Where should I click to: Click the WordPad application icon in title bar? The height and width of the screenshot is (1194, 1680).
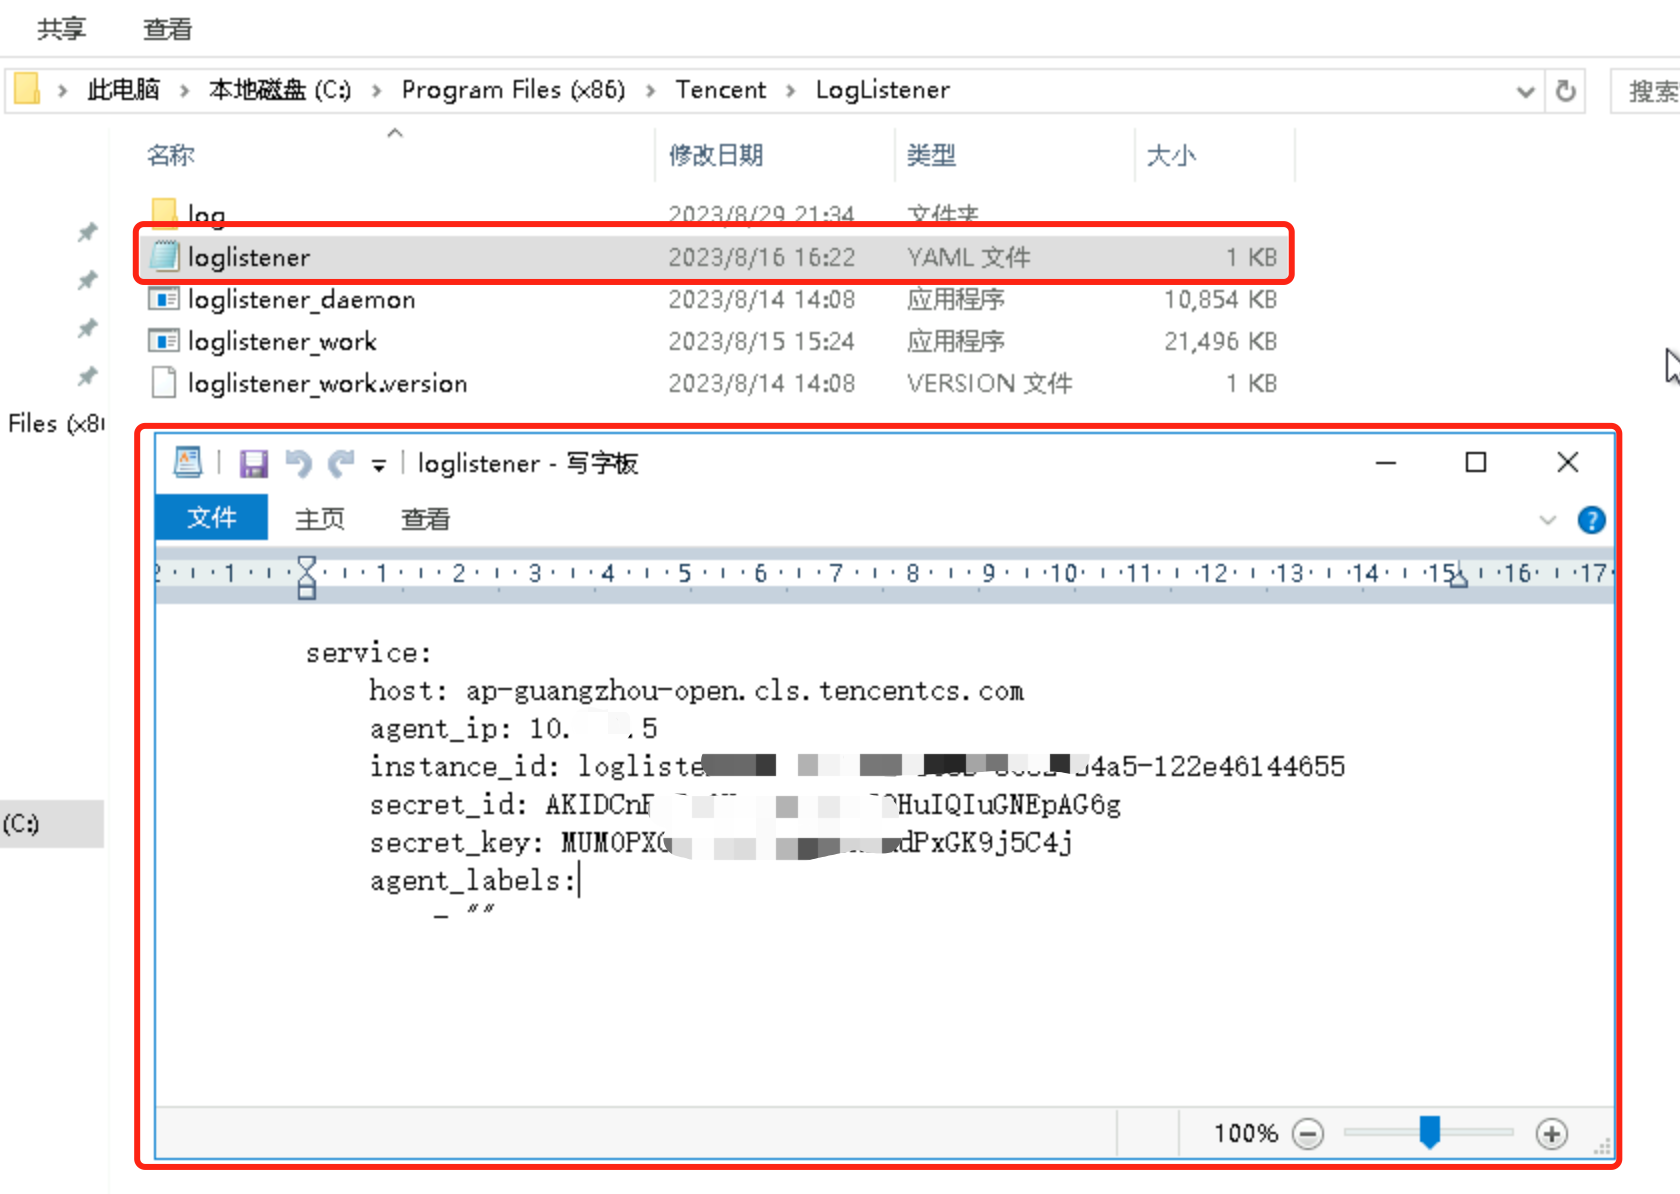tap(188, 462)
